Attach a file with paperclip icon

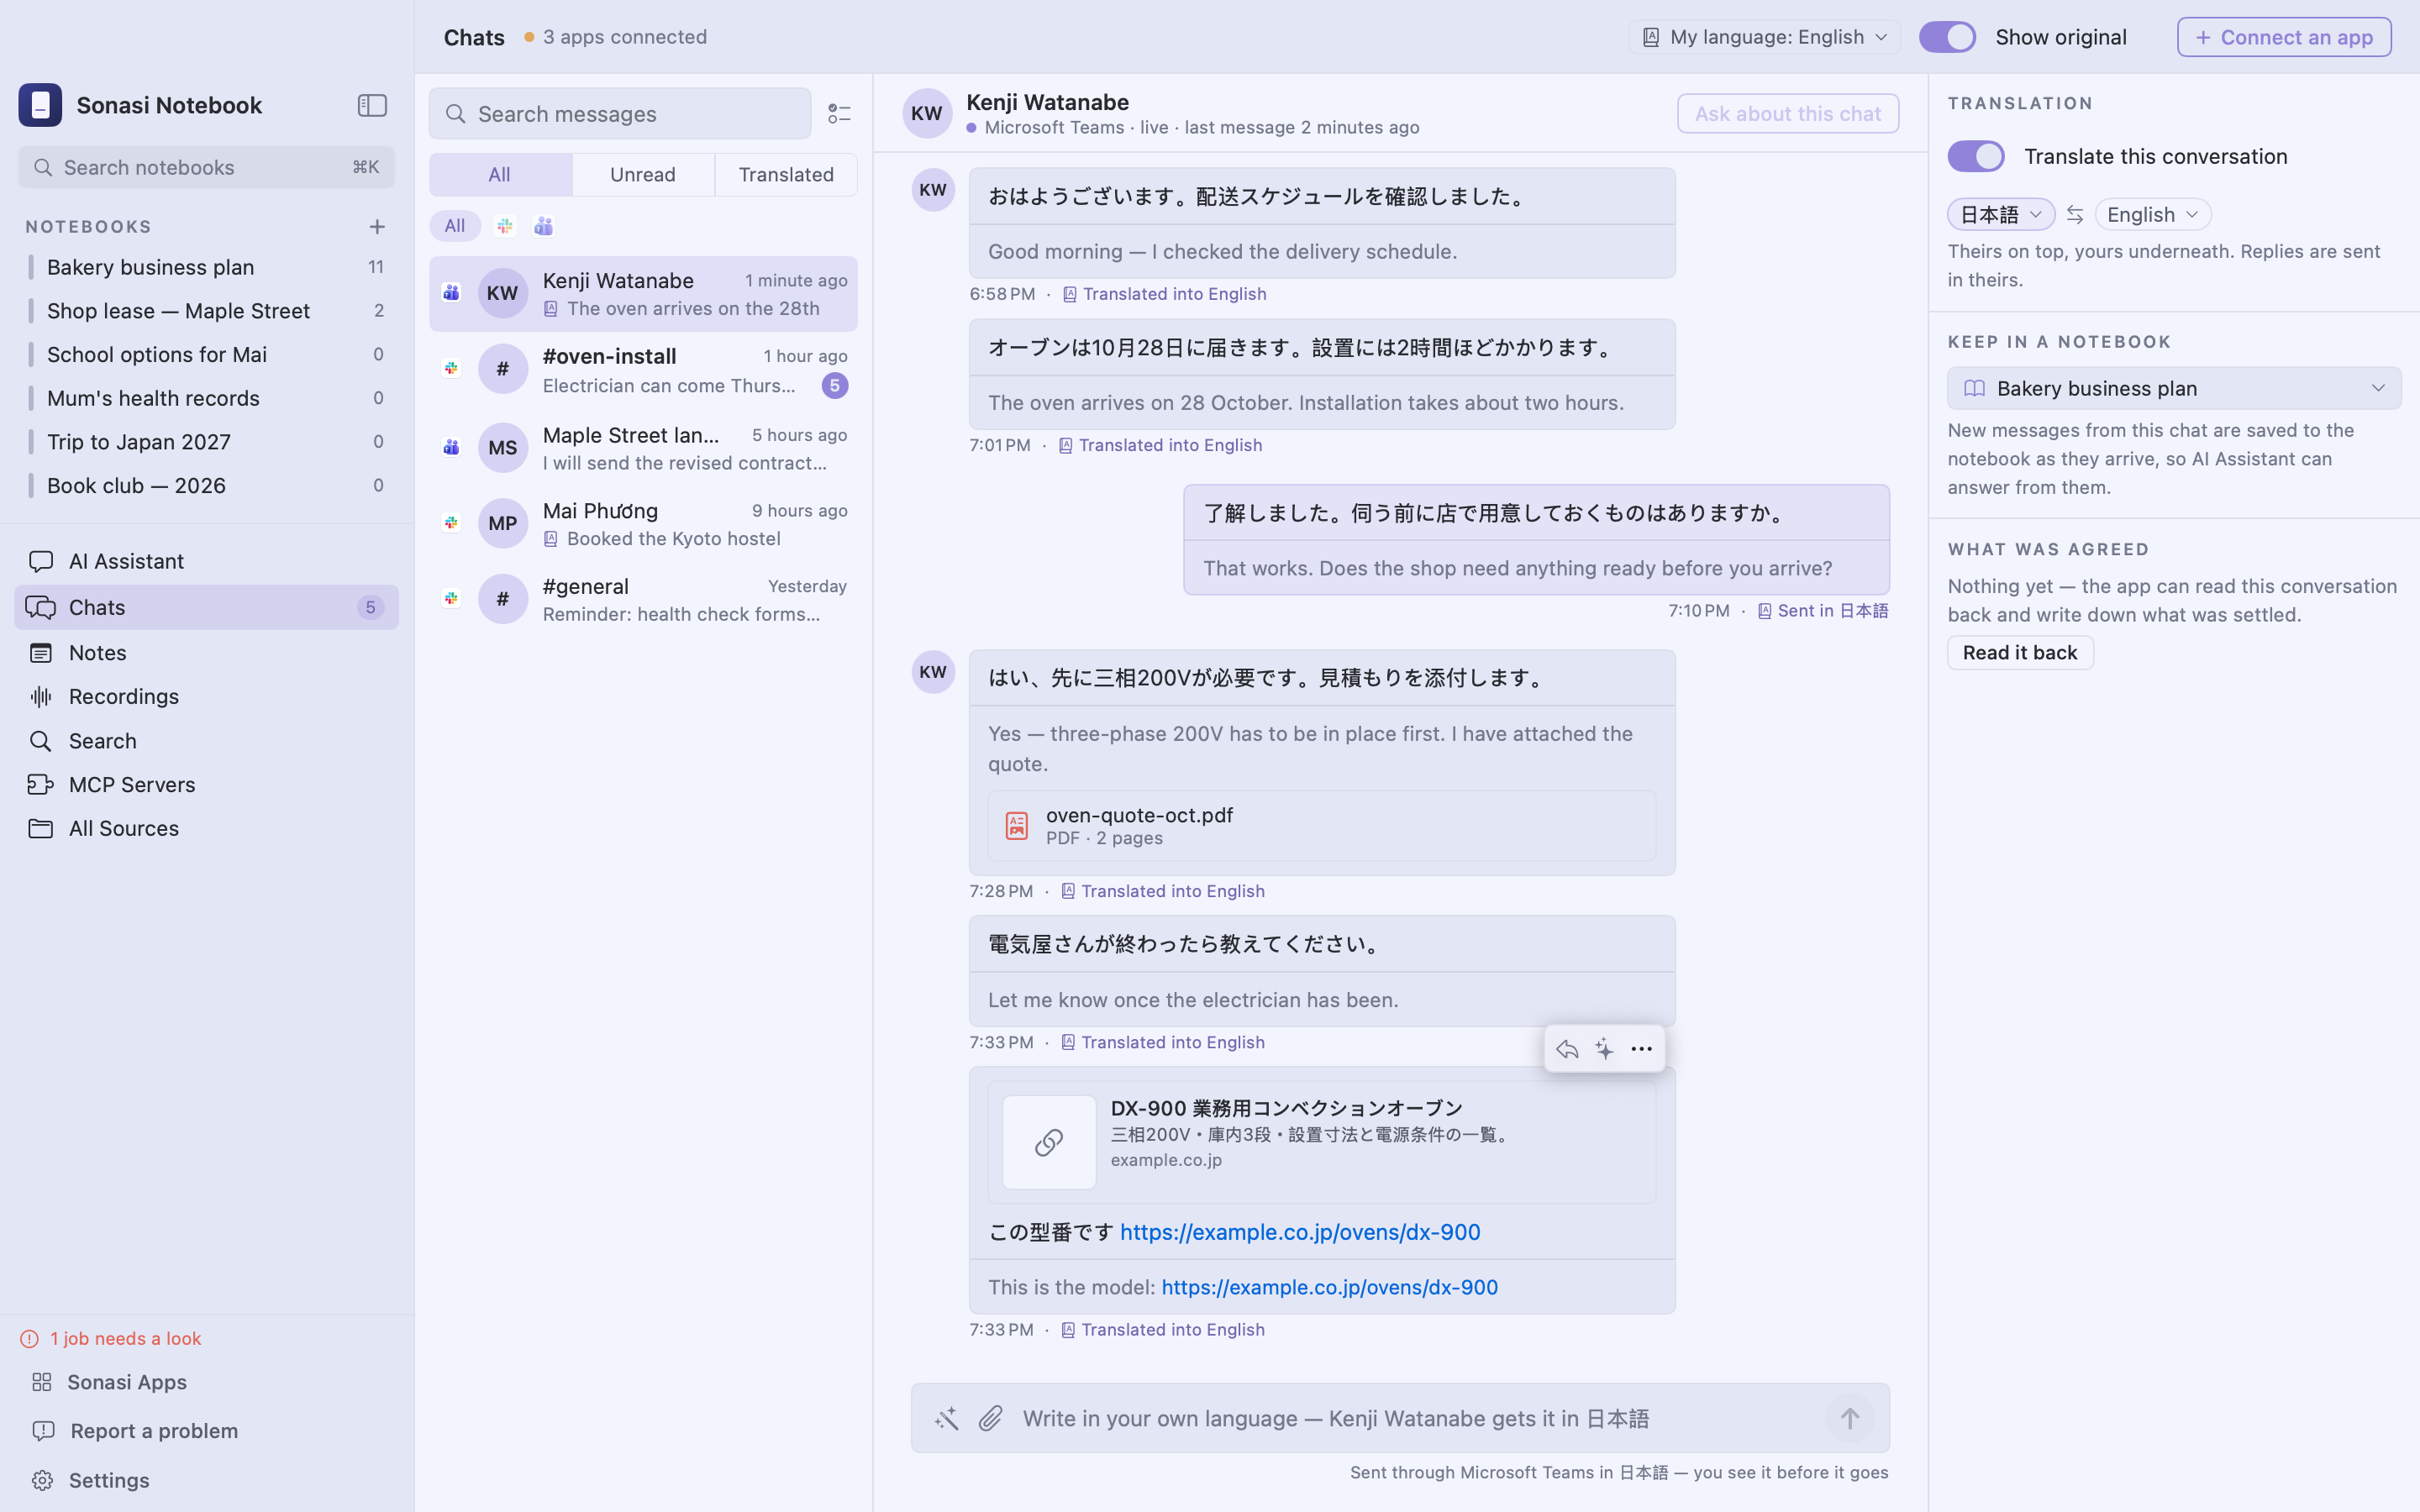990,1418
